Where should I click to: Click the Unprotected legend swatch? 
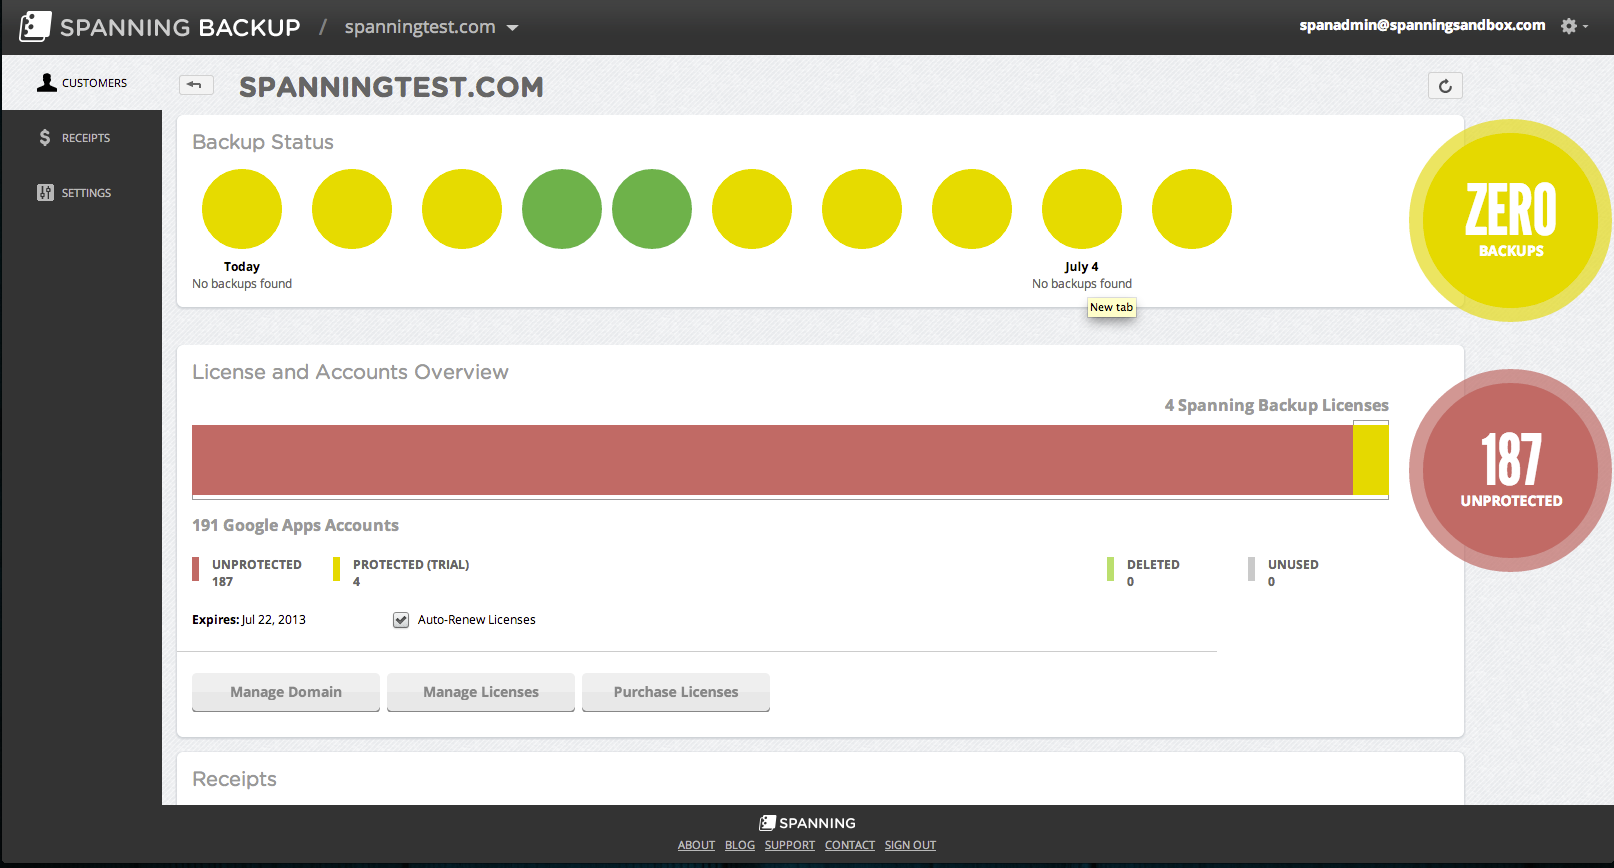[196, 569]
